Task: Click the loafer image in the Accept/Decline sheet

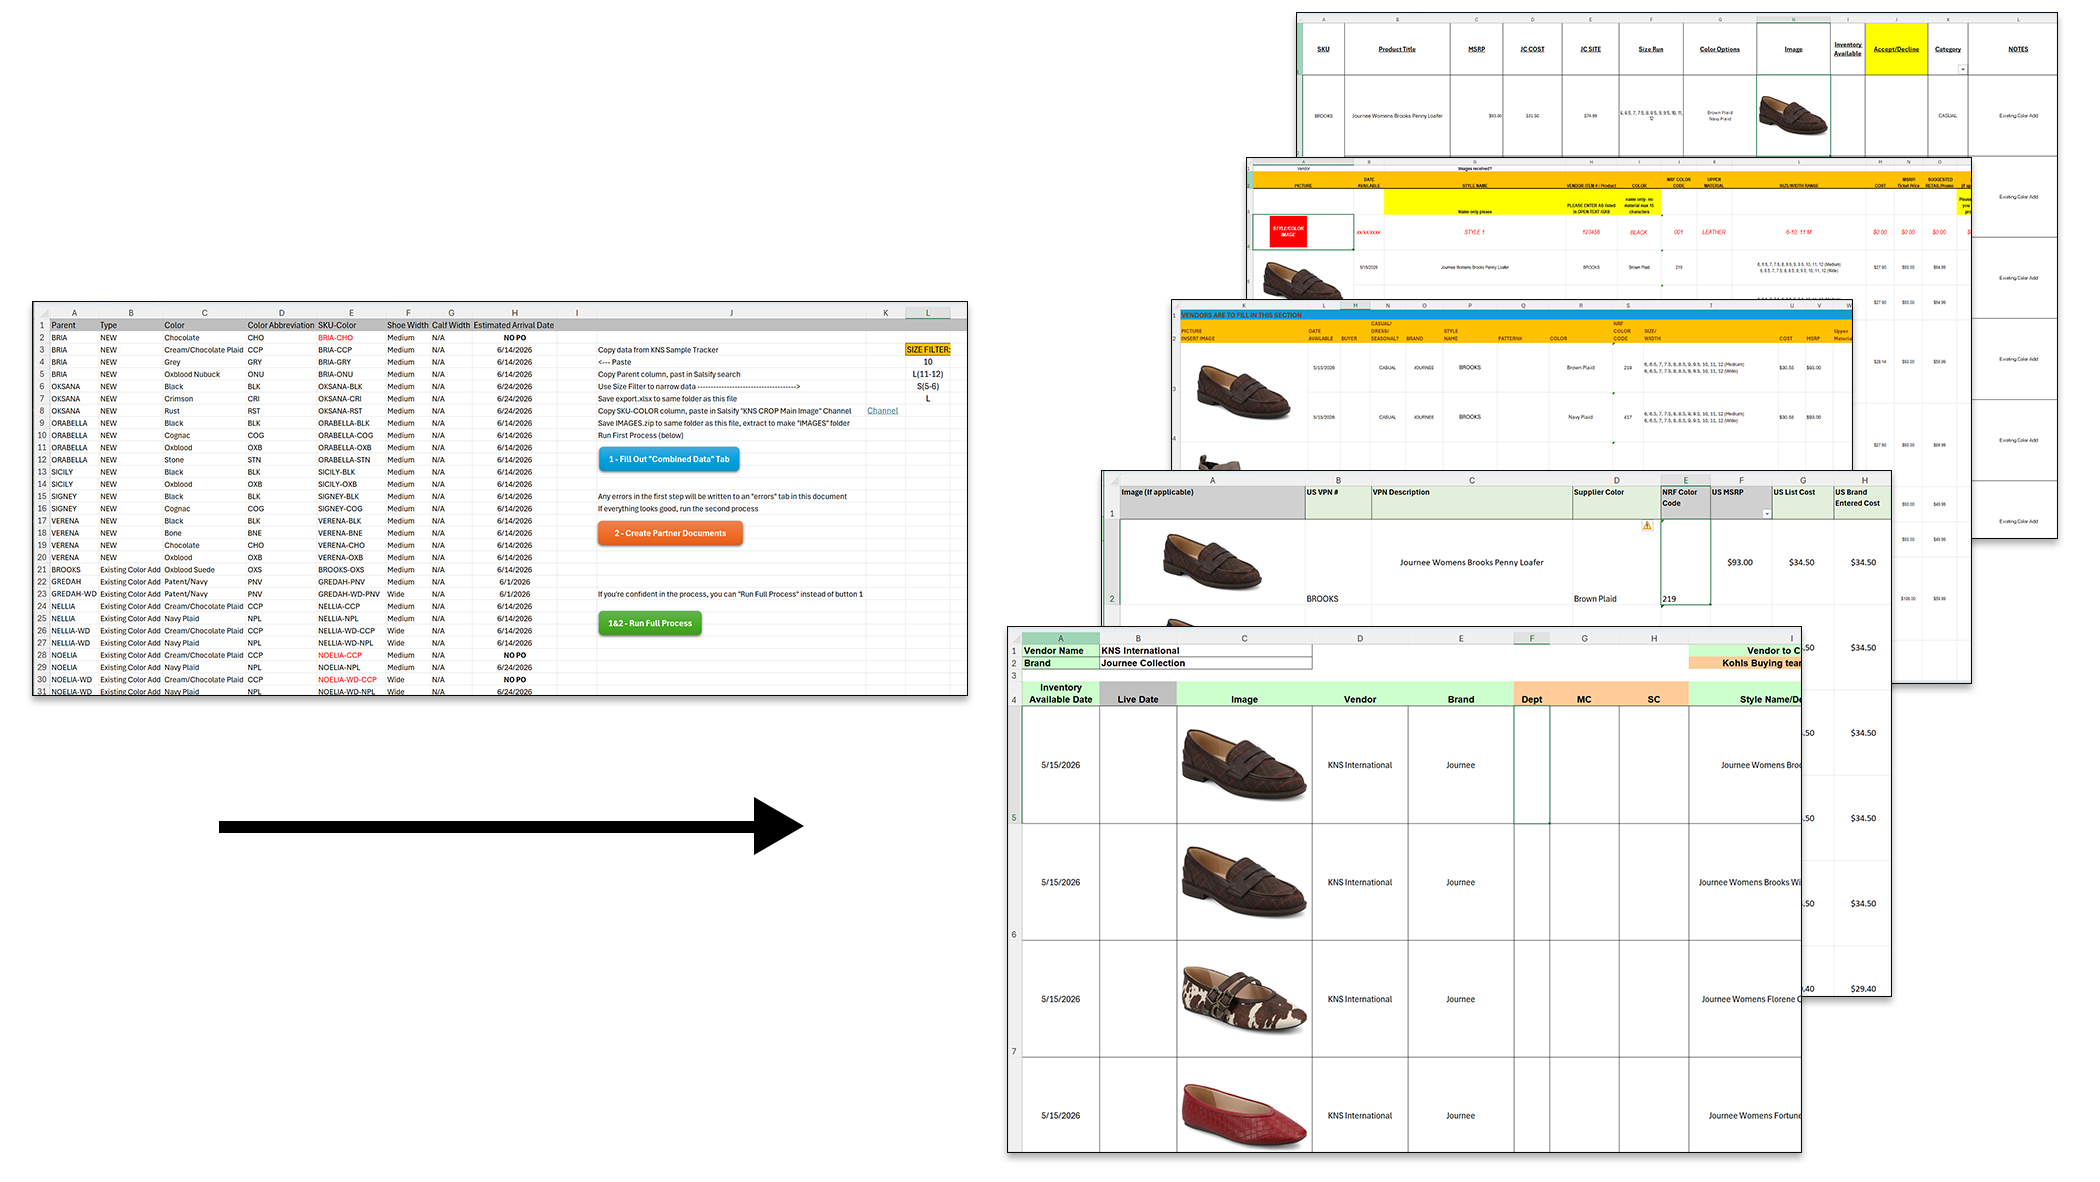Action: (1793, 116)
